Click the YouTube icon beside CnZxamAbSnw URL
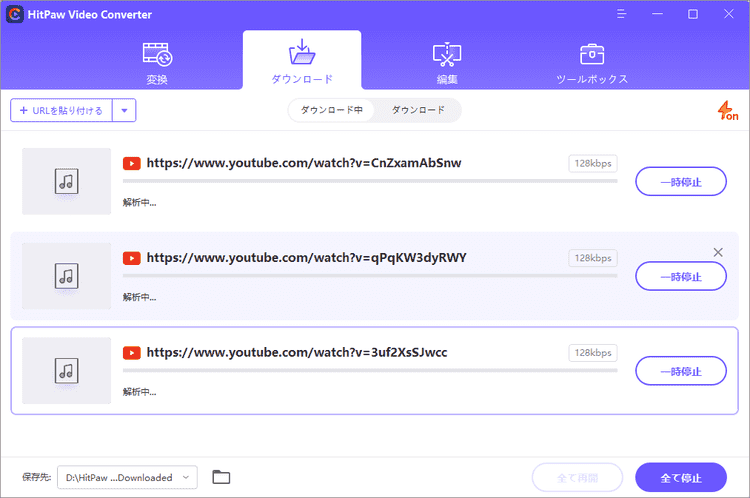Viewport: 750px width, 498px height. click(132, 164)
